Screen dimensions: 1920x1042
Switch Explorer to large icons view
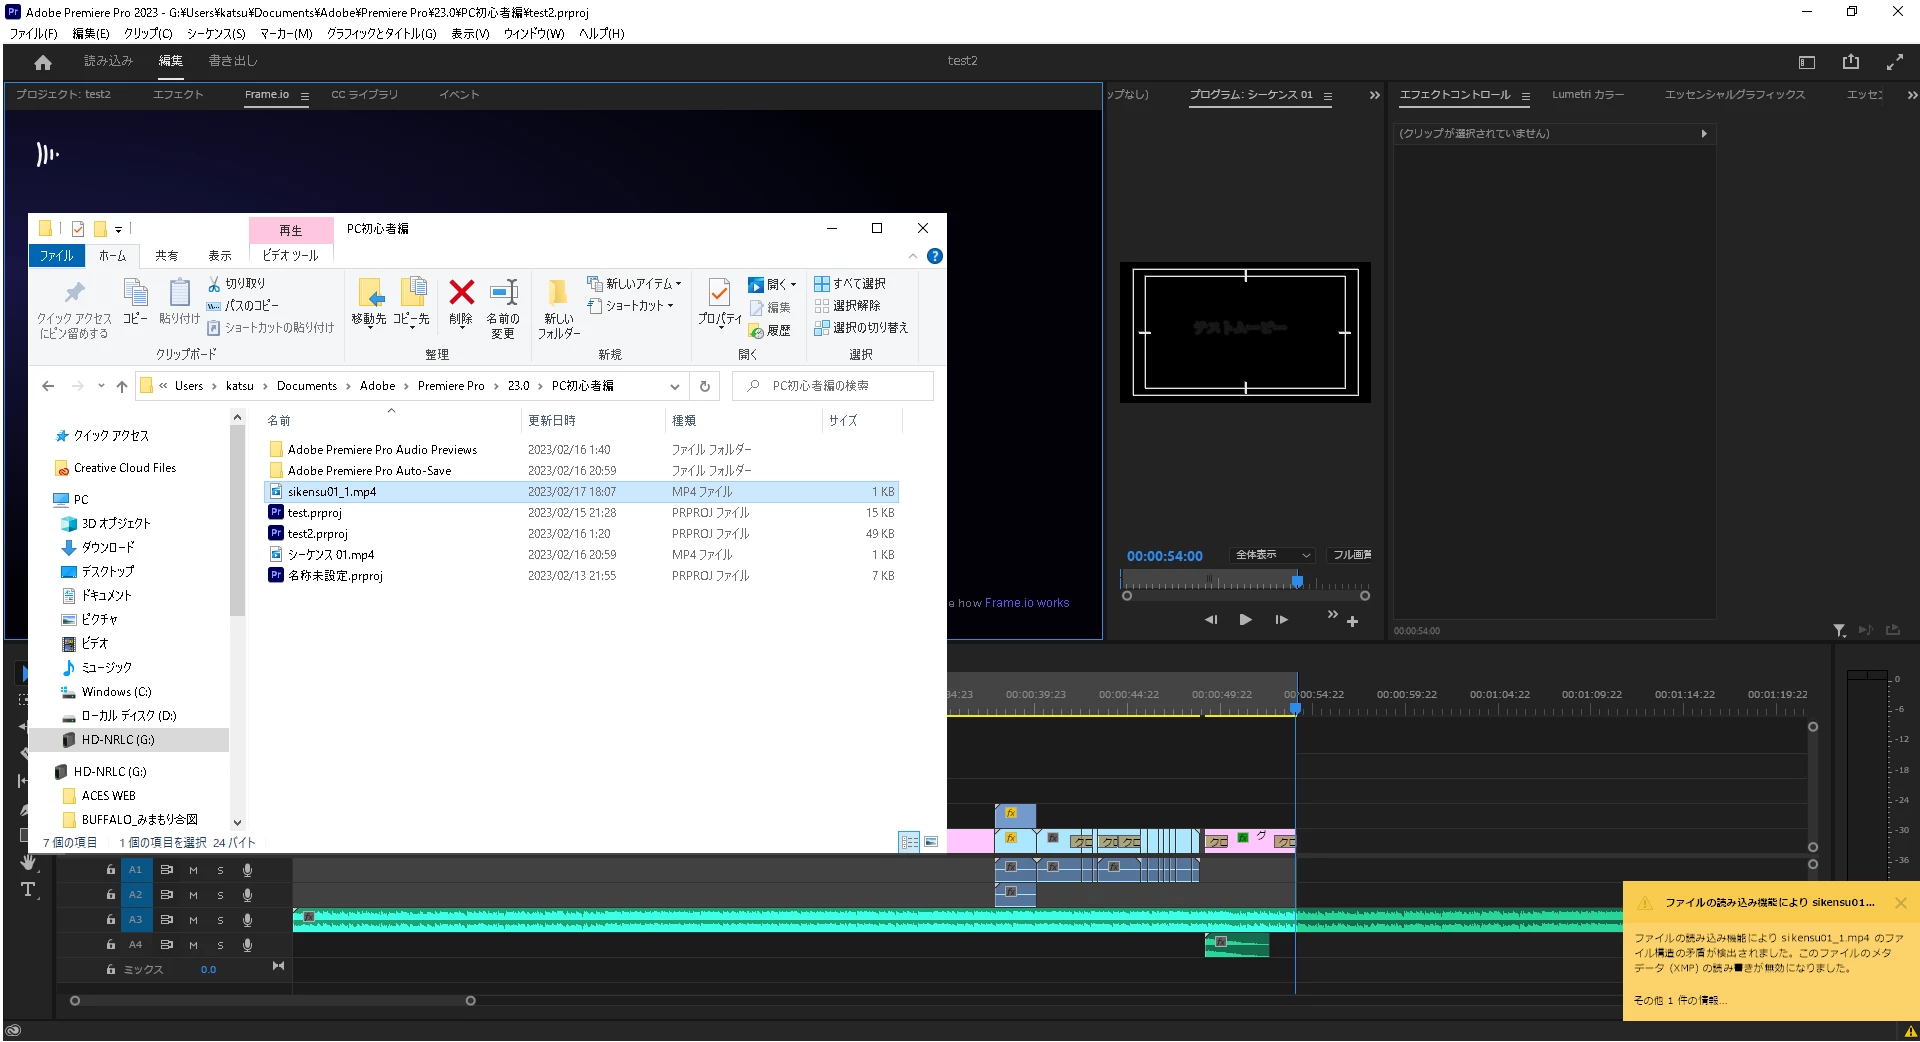(x=931, y=842)
